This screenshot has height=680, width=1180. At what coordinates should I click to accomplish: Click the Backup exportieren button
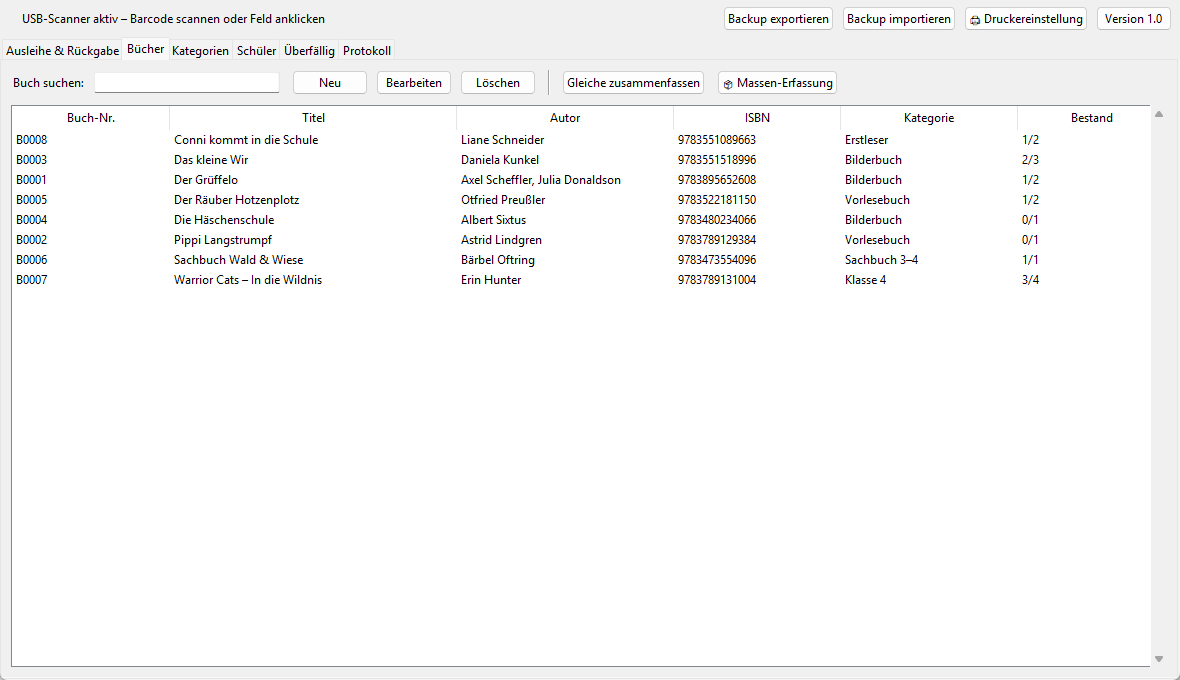pyautogui.click(x=778, y=19)
